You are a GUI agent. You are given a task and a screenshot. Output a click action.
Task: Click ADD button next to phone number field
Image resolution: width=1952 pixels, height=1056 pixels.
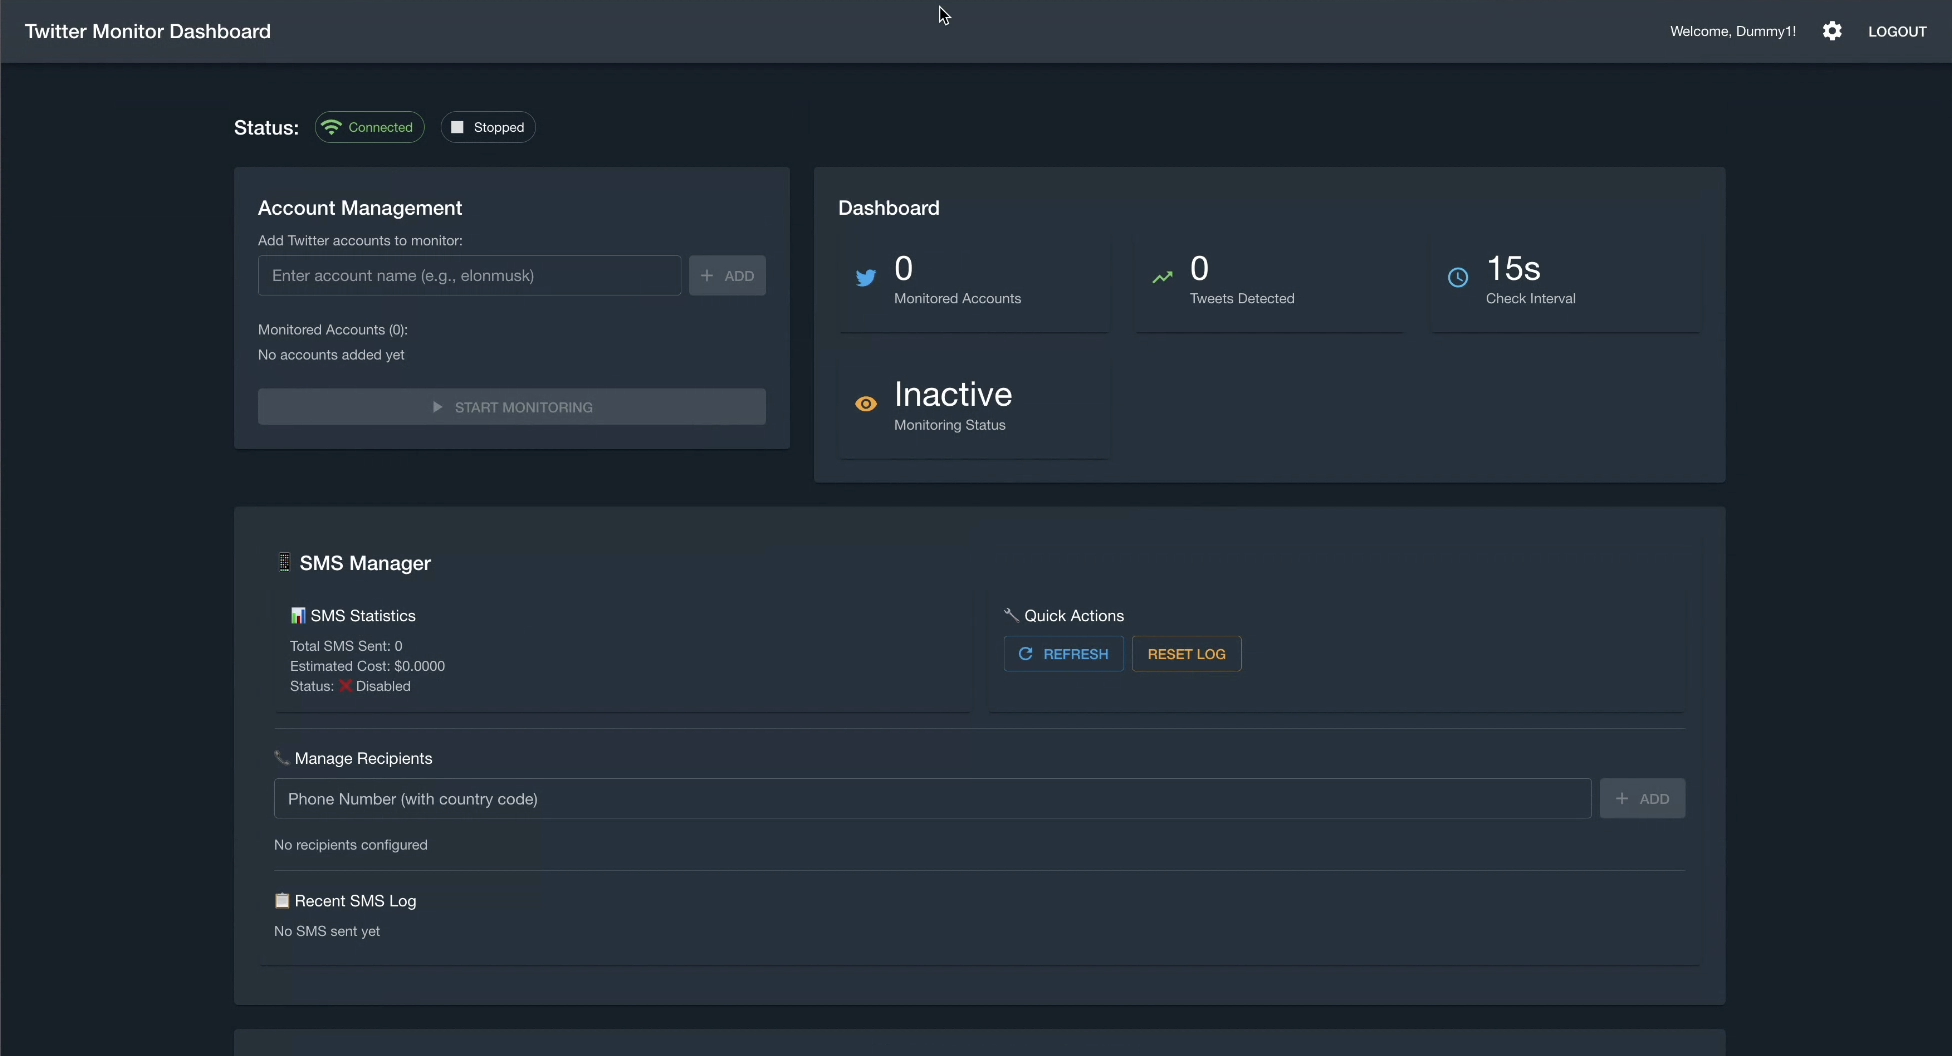click(x=1642, y=799)
